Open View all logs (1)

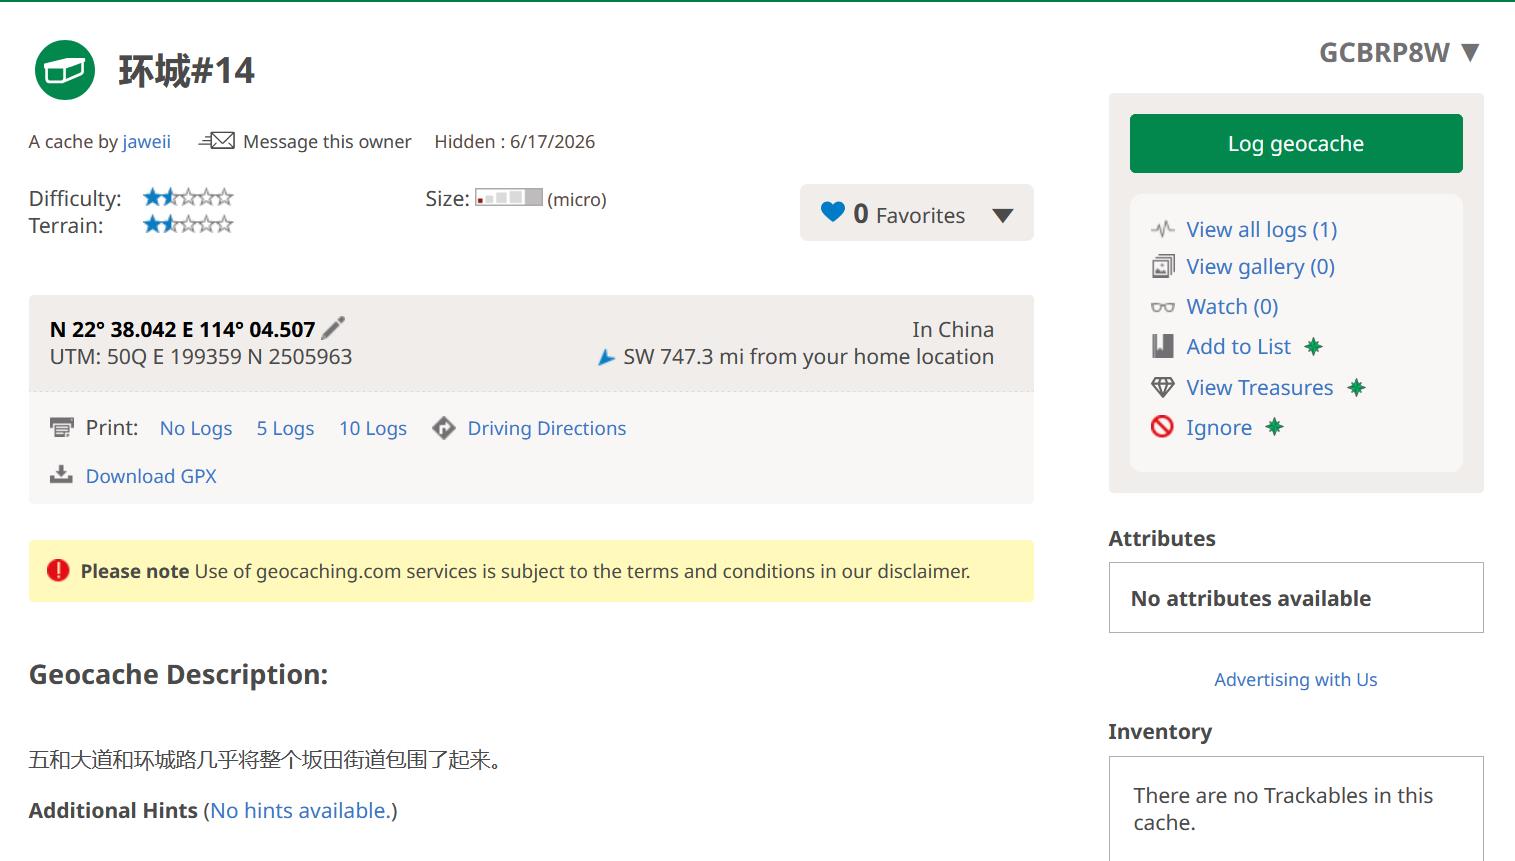[x=1262, y=229]
